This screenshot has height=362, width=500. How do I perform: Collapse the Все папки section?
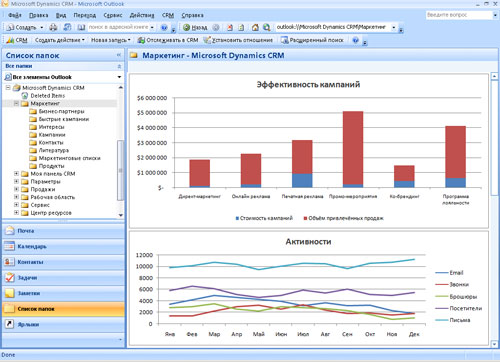pos(119,66)
